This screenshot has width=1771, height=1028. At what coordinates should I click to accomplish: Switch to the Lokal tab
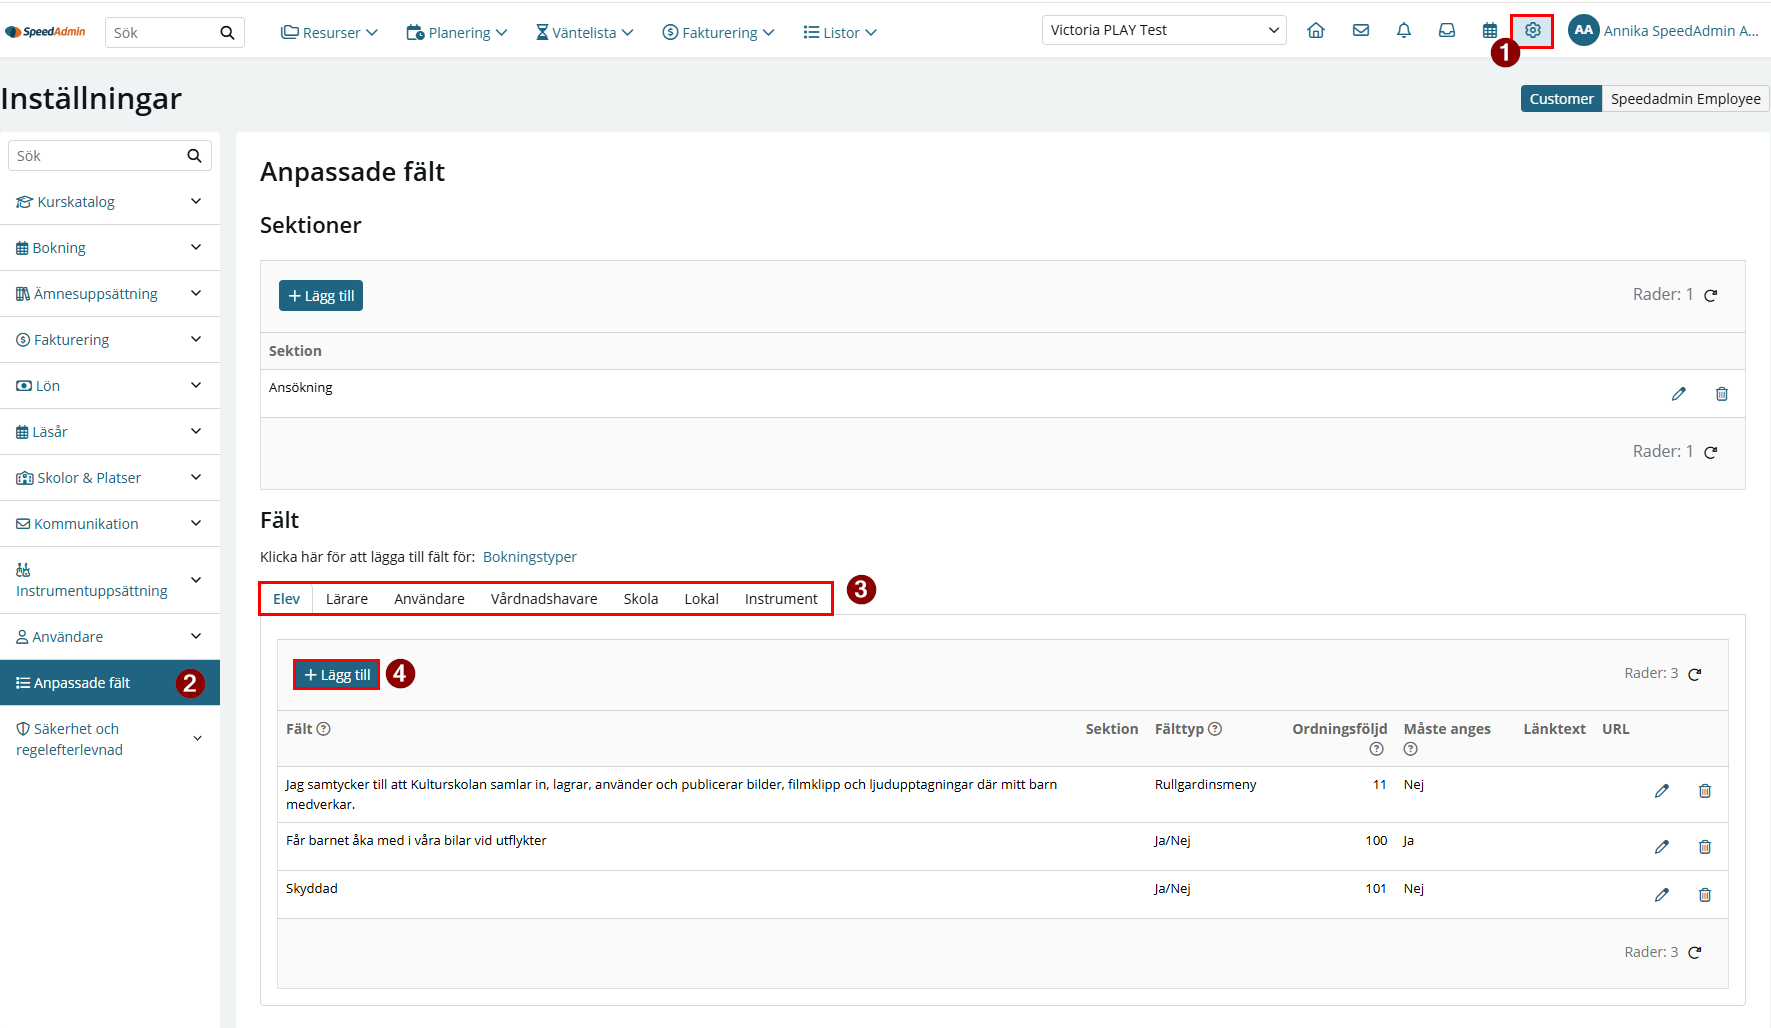(x=701, y=599)
